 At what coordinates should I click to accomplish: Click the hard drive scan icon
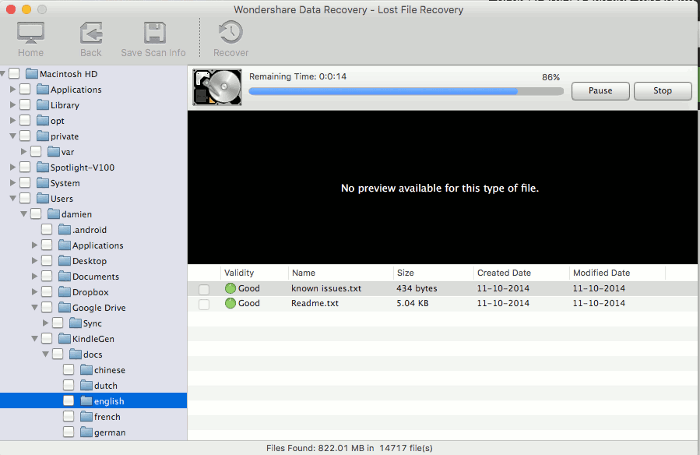[217, 87]
